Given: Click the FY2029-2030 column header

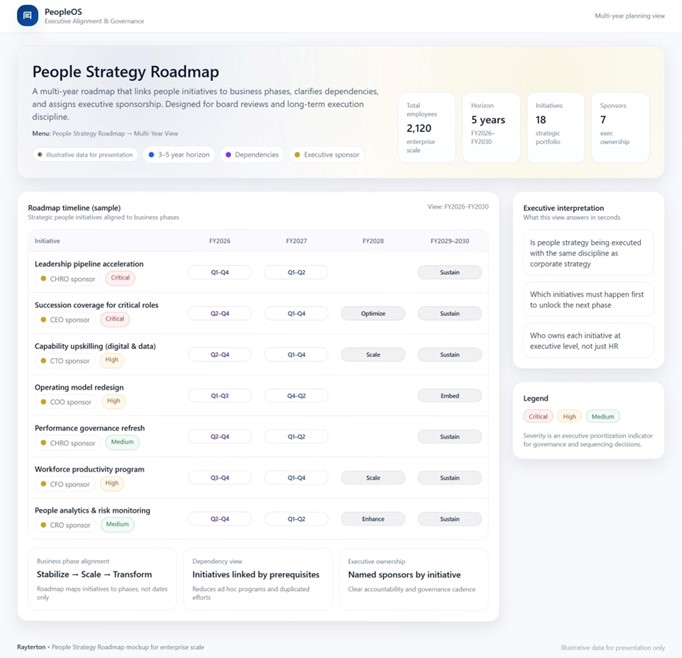Looking at the screenshot, I should click(x=450, y=241).
